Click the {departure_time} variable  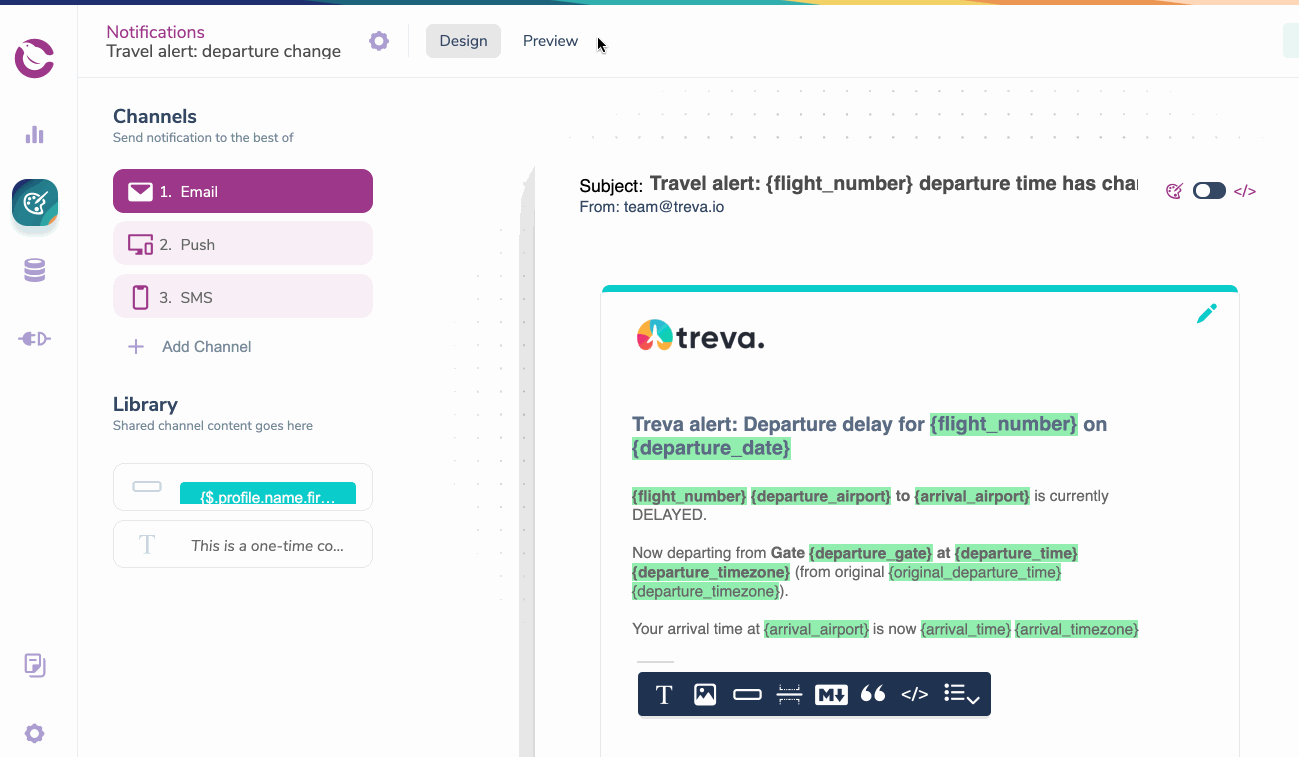pos(1016,553)
